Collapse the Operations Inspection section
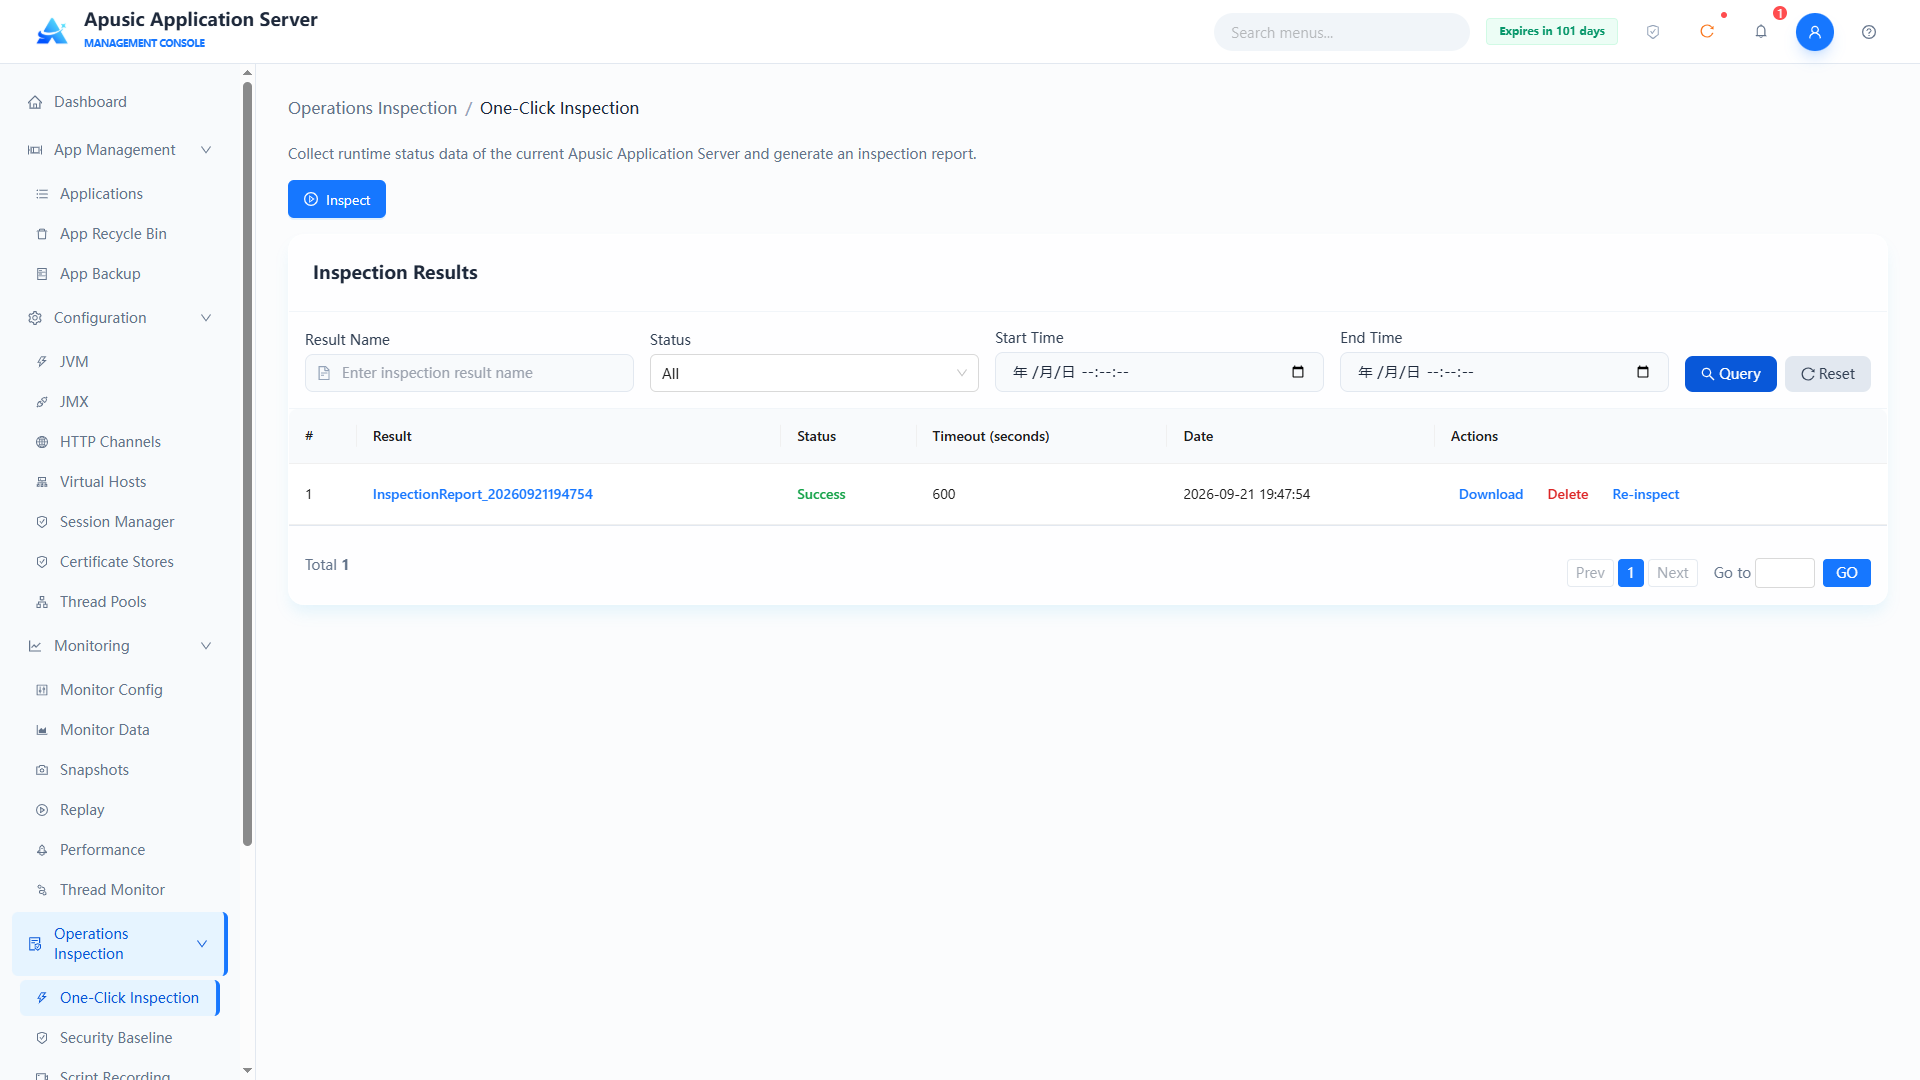 (120, 944)
